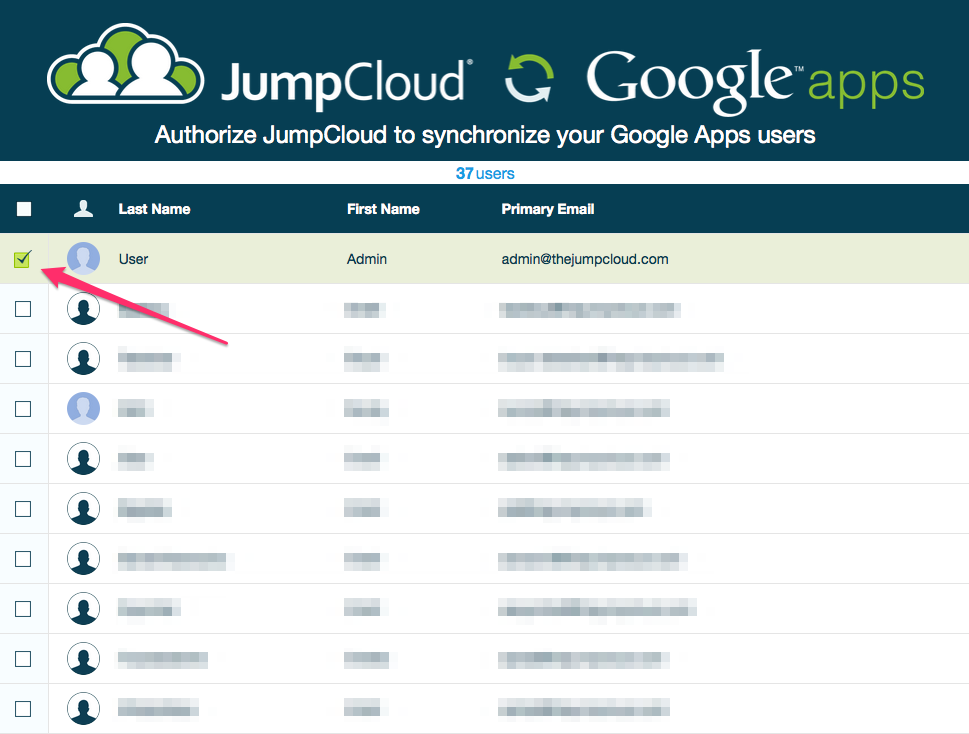This screenshot has width=969, height=734.
Task: Click the user silhouette column header icon
Action: pyautogui.click(x=84, y=209)
